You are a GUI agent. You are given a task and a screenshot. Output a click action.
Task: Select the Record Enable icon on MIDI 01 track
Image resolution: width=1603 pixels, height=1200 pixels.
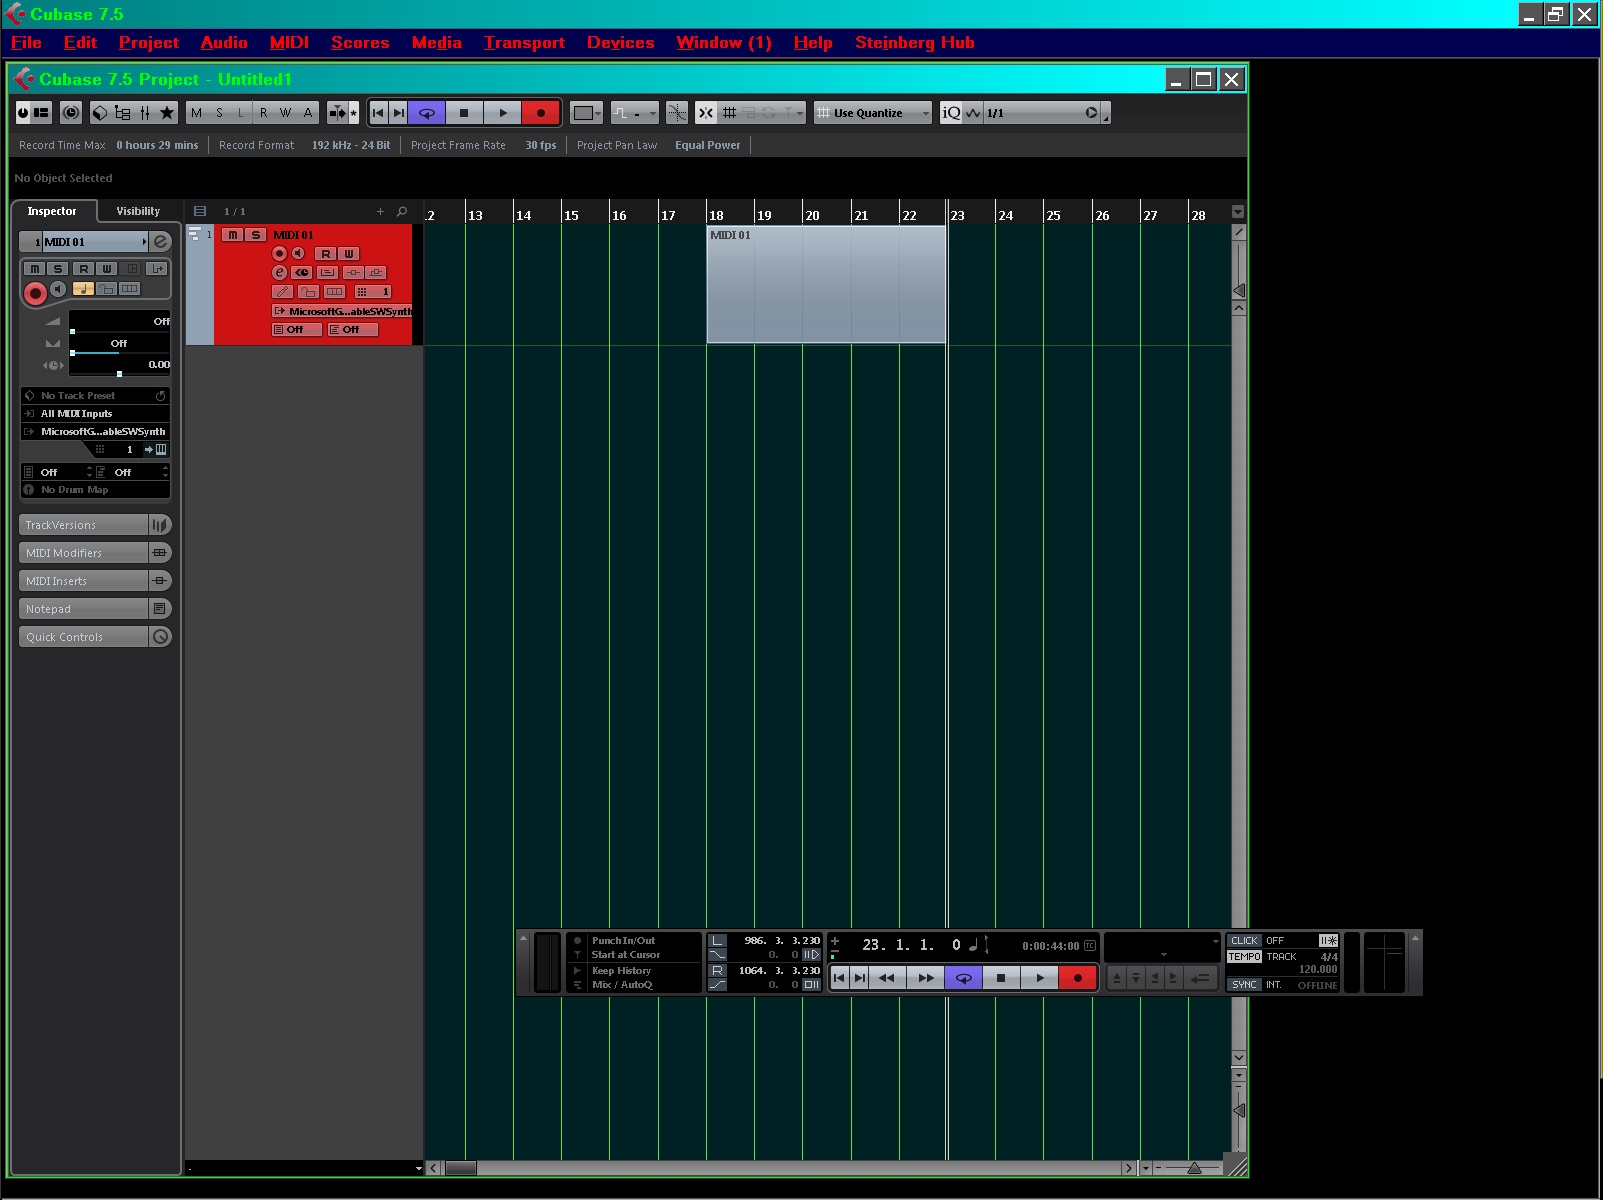coord(278,253)
